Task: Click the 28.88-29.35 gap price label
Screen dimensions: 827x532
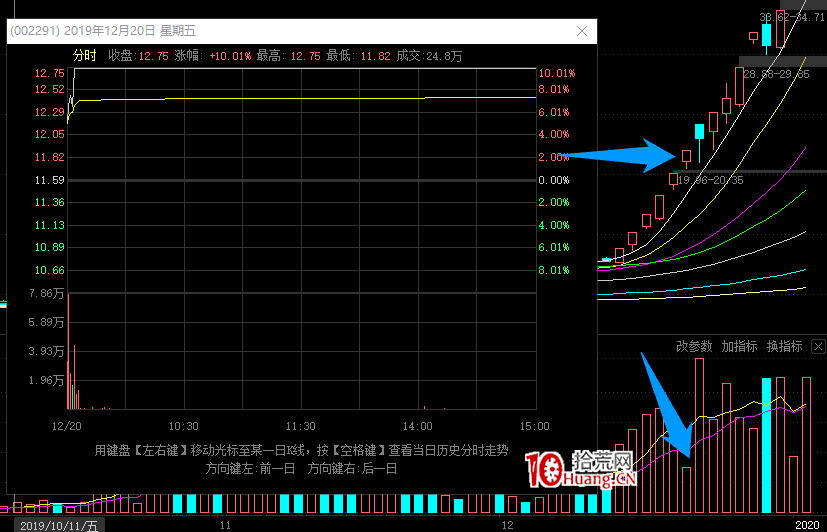Action: pos(776,74)
